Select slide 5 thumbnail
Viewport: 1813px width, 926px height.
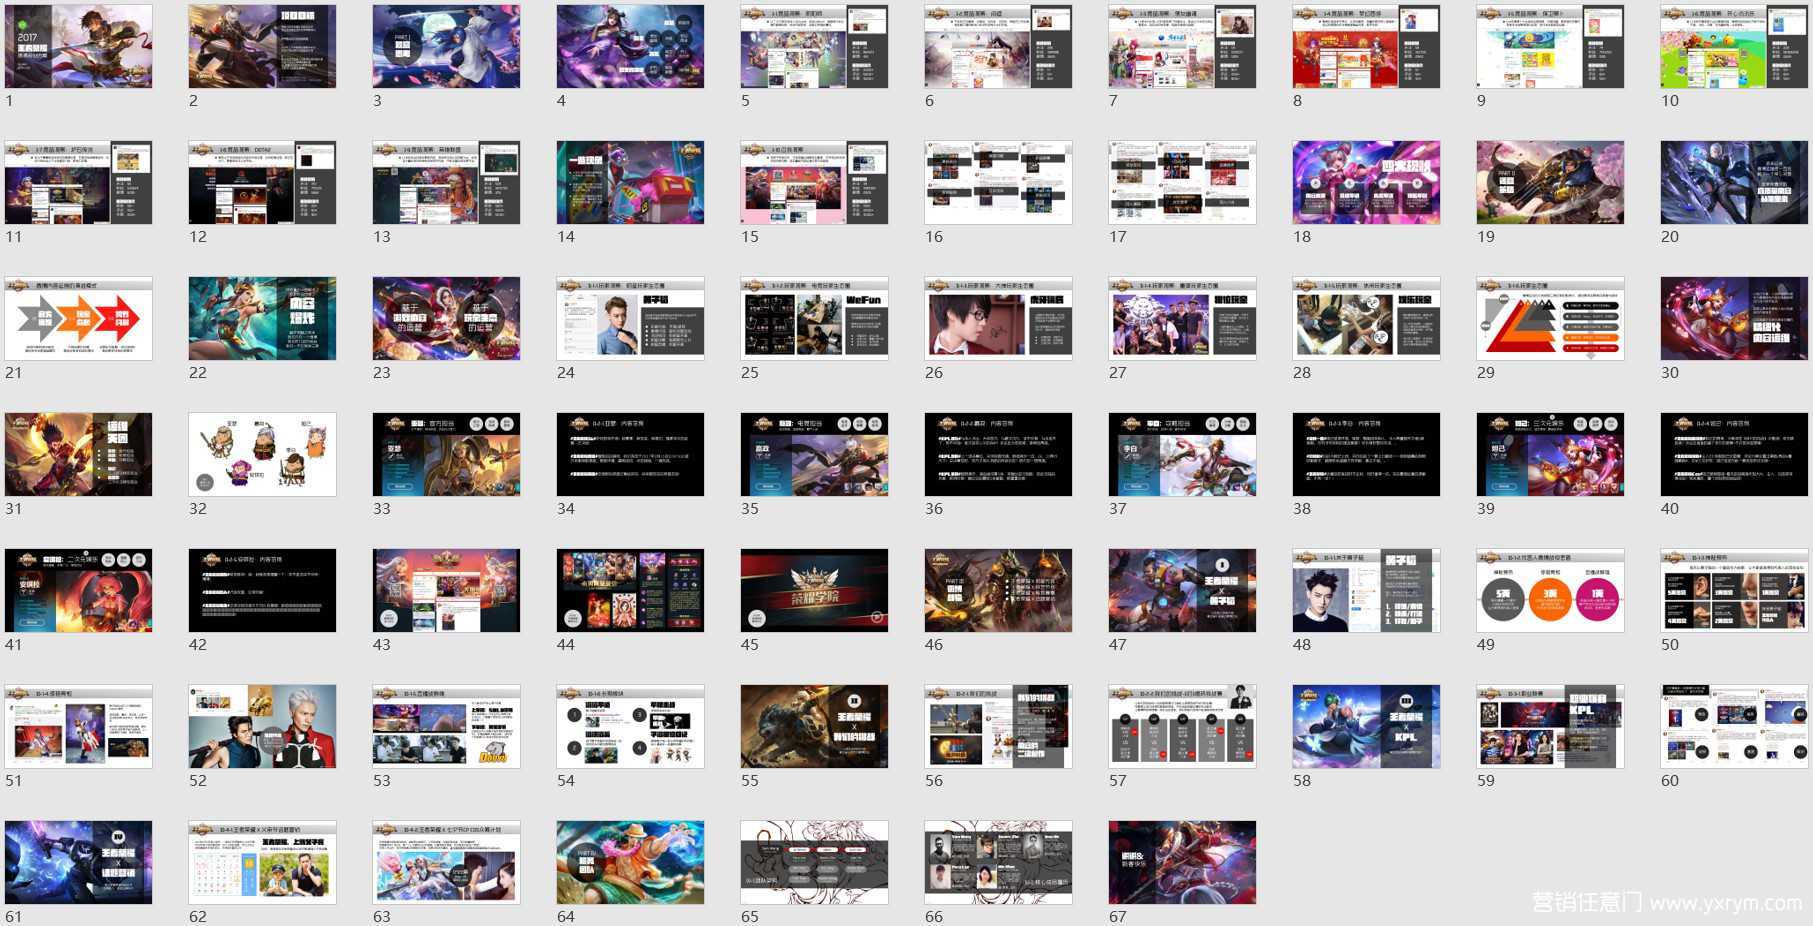pyautogui.click(x=814, y=46)
